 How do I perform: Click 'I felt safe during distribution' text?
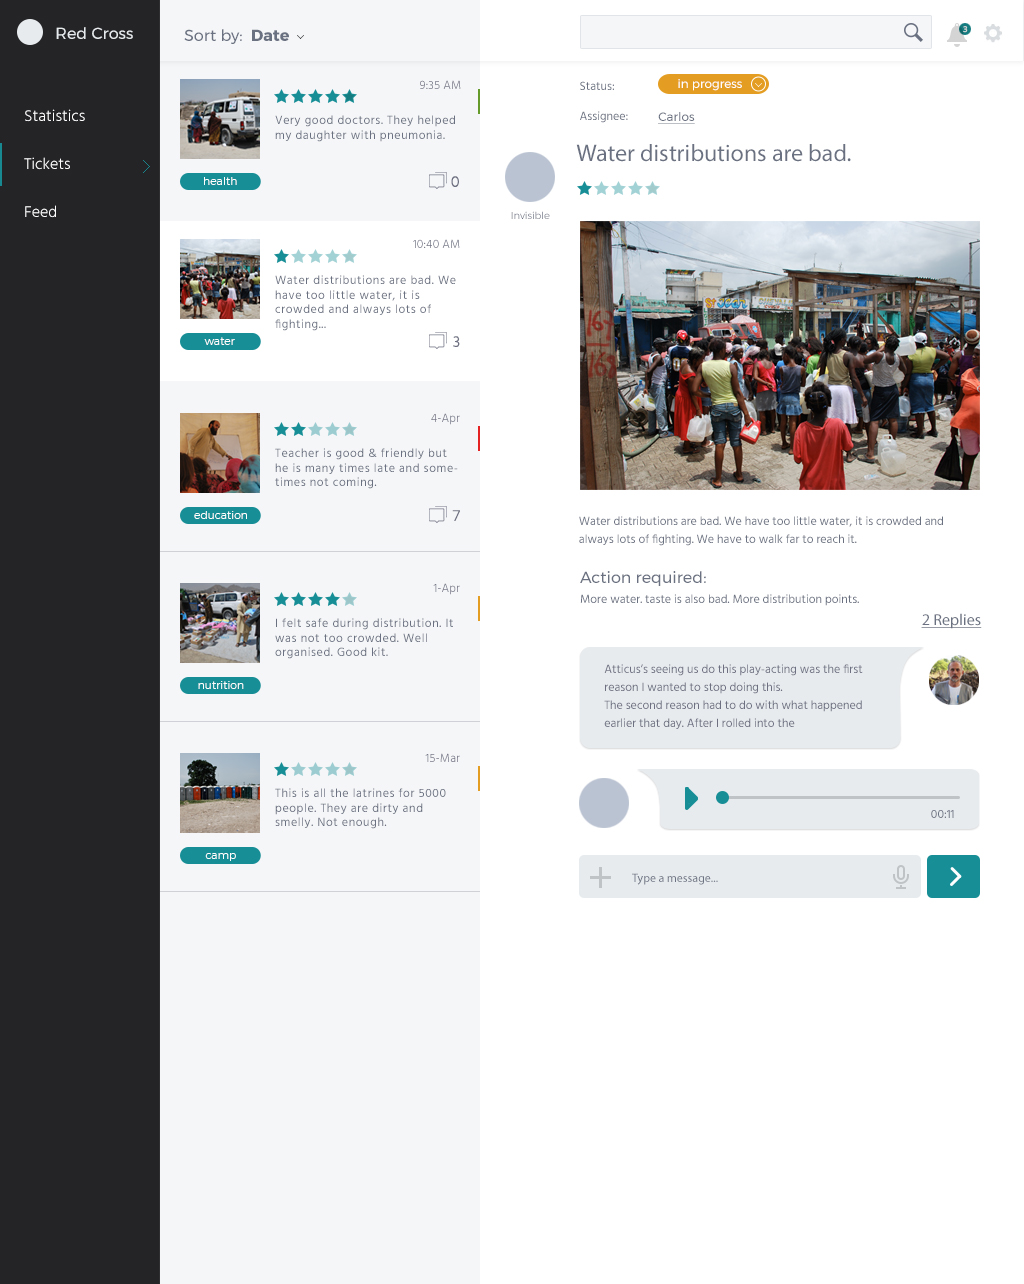coord(364,637)
